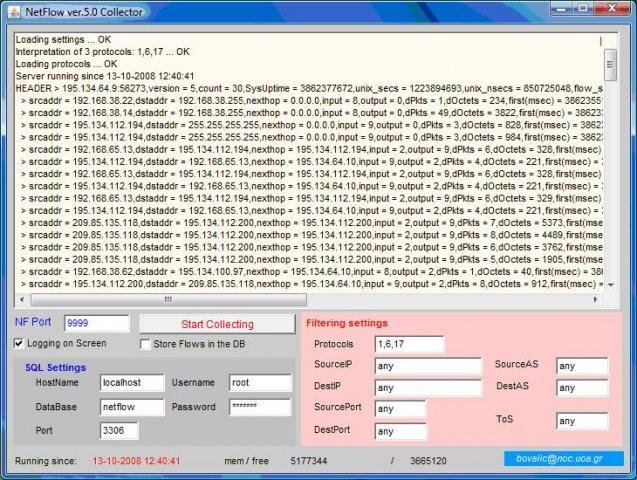This screenshot has height=480, width=637.
Task: Click the red Running since timestamp
Action: click(136, 461)
